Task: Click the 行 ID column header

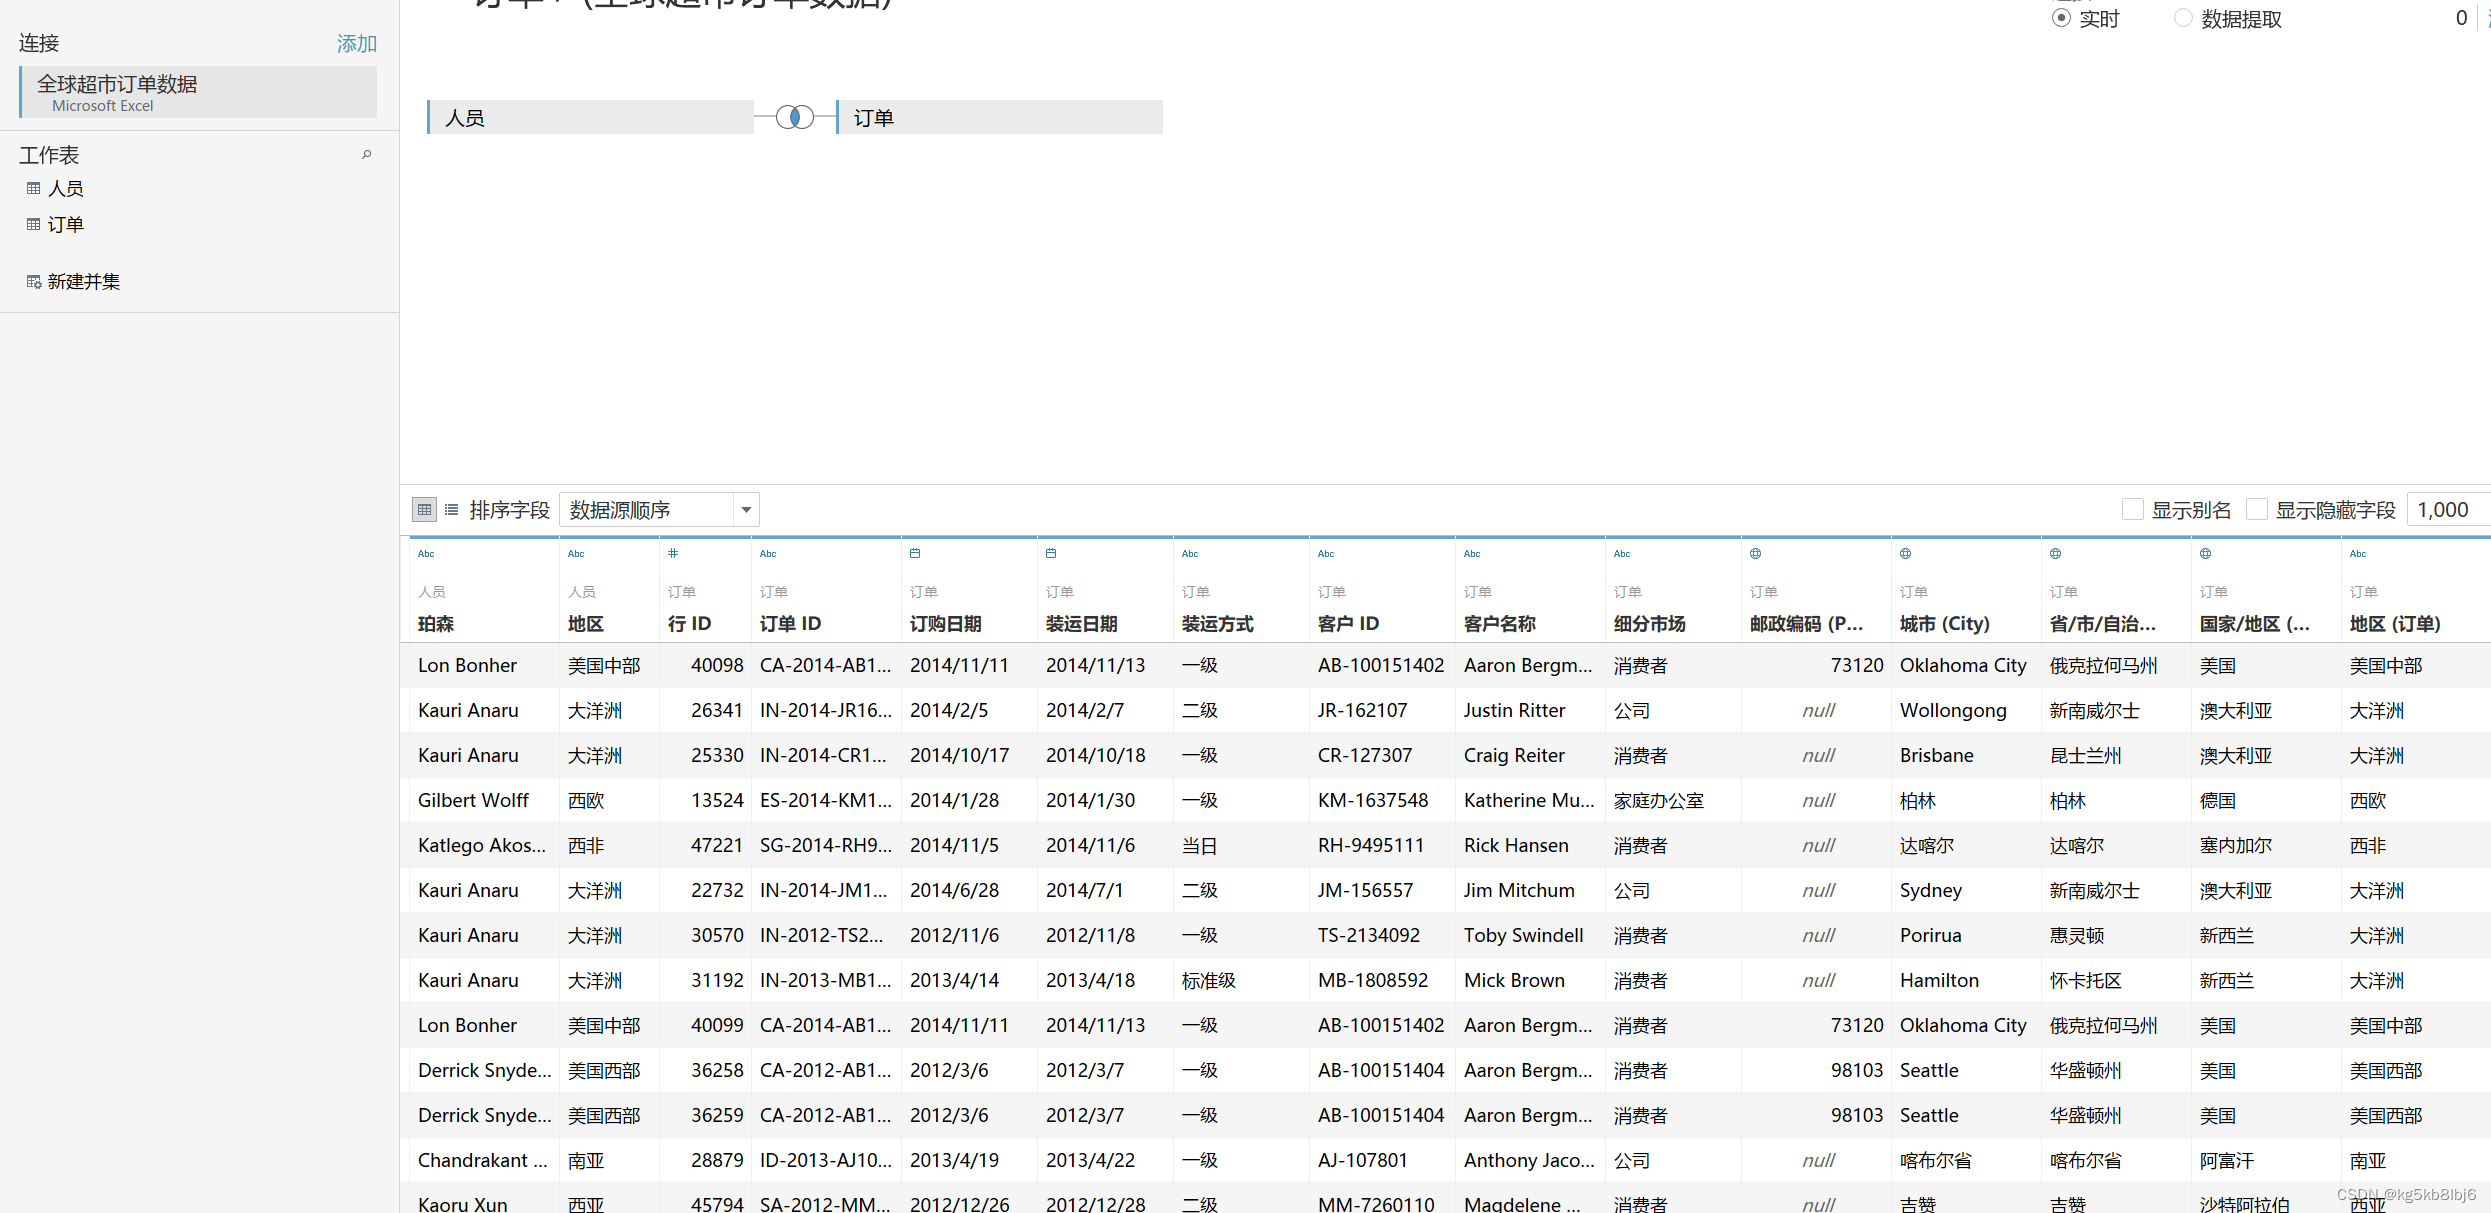Action: [x=689, y=624]
